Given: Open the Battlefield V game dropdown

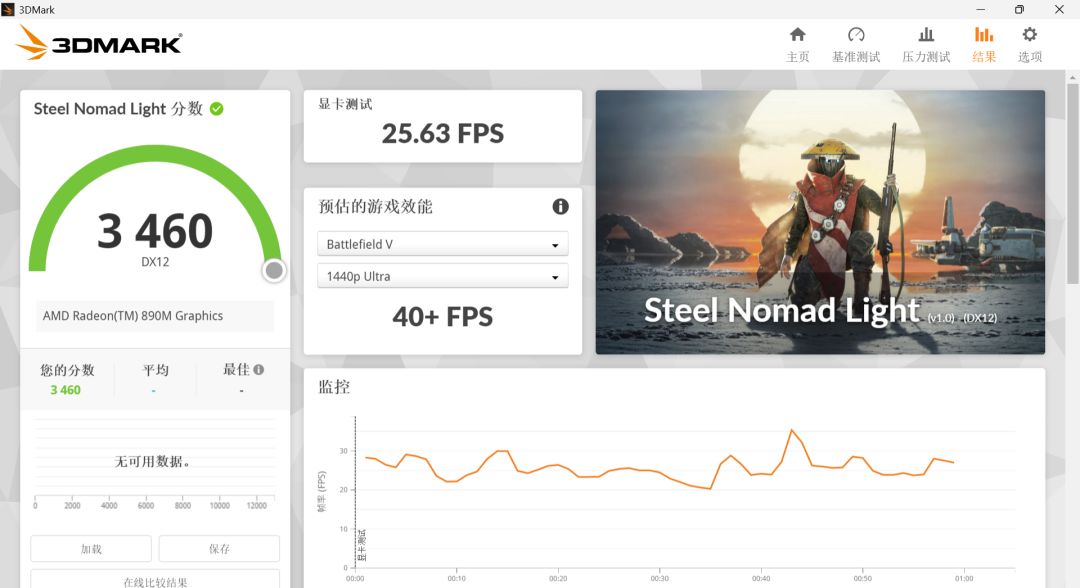Looking at the screenshot, I should pyautogui.click(x=442, y=244).
